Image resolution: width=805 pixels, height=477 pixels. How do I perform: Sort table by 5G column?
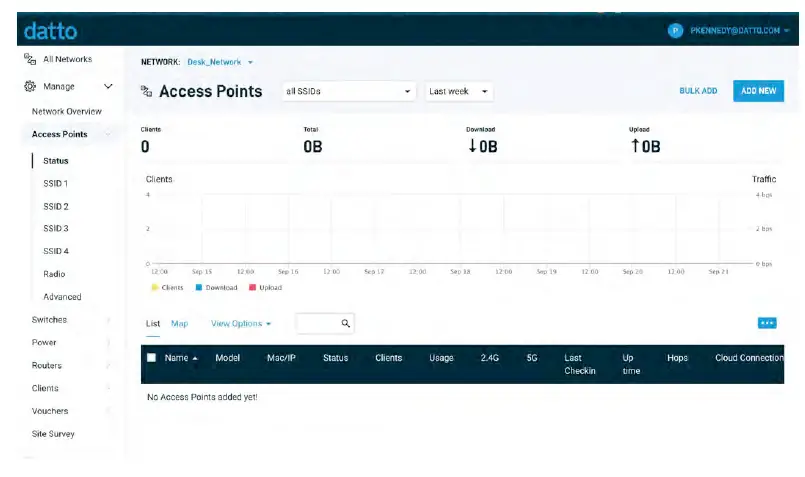click(x=532, y=358)
